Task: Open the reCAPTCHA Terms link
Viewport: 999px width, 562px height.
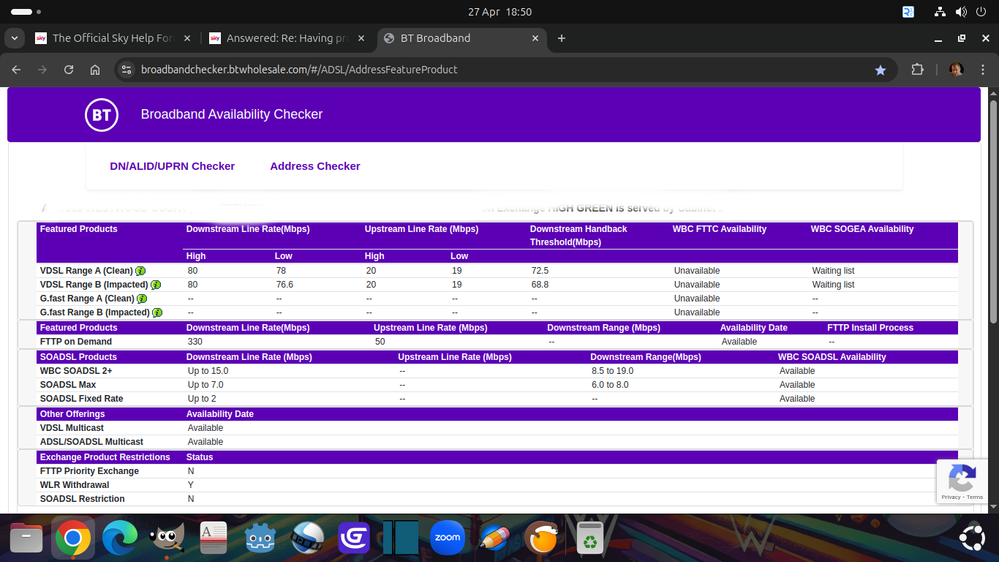Action: (x=975, y=497)
